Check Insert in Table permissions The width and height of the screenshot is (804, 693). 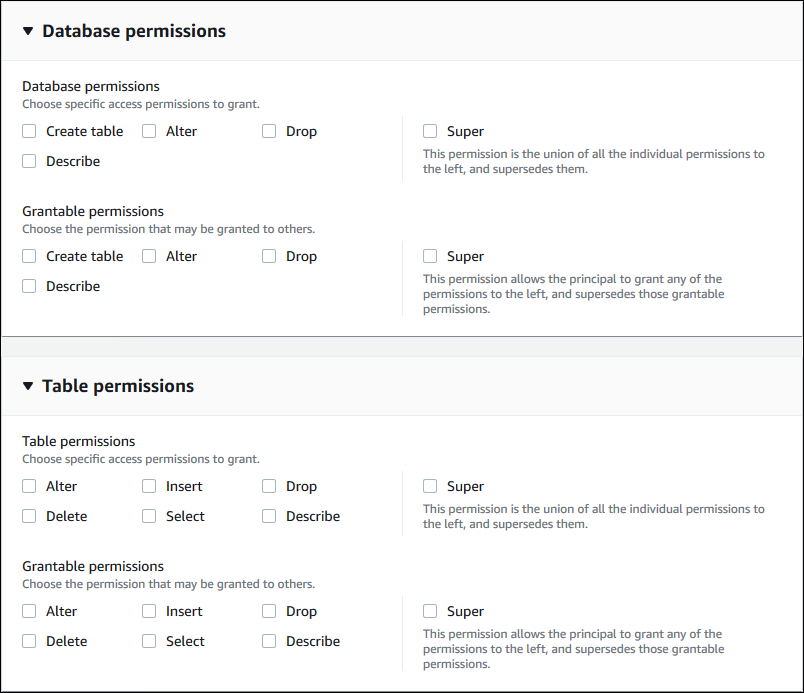tap(149, 485)
